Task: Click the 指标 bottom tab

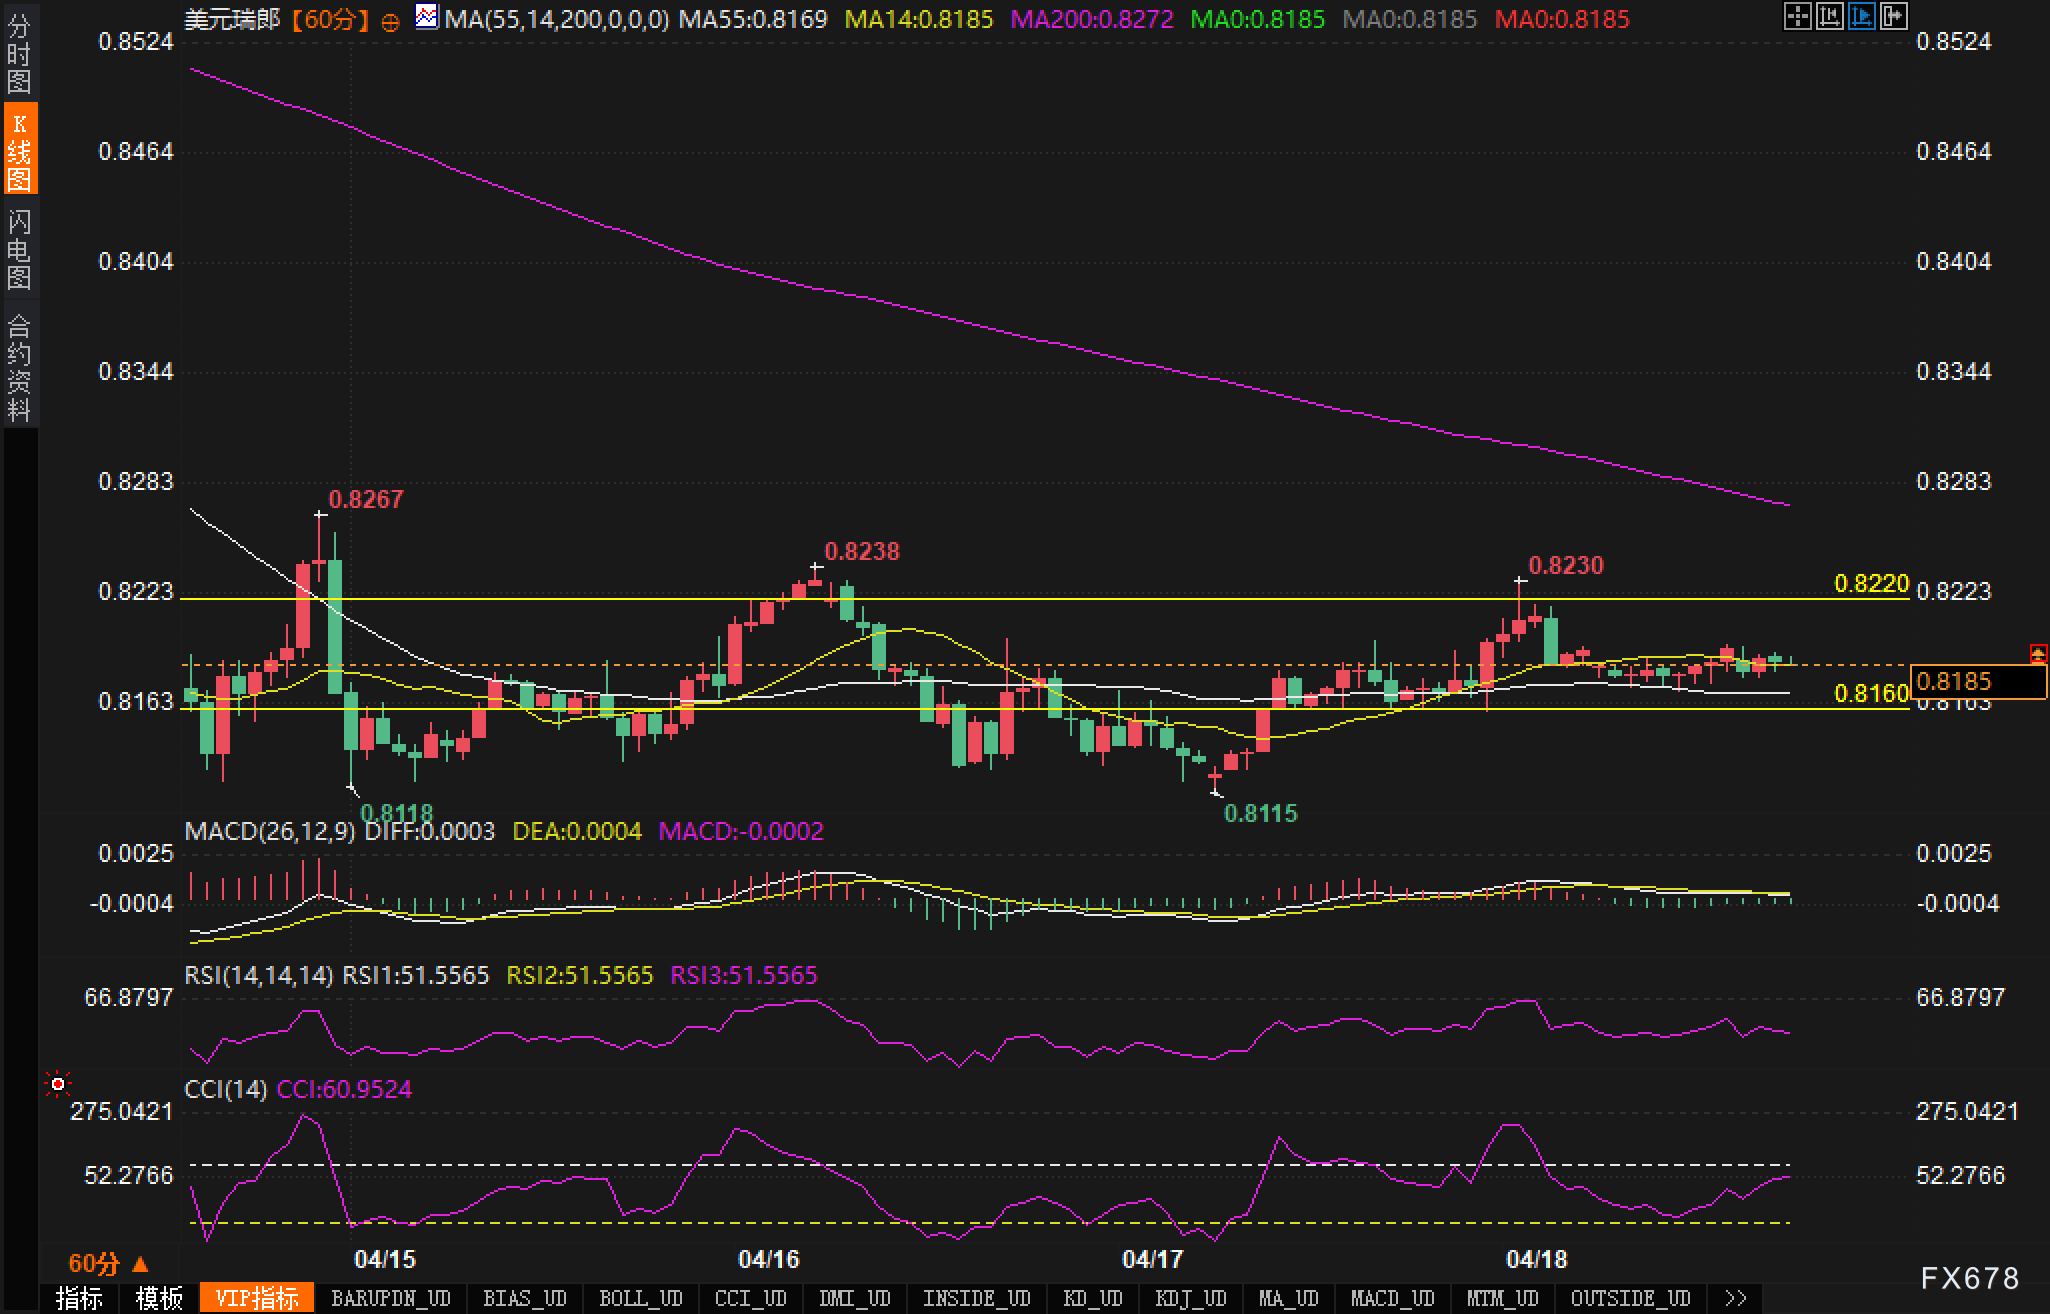Action: point(79,1298)
